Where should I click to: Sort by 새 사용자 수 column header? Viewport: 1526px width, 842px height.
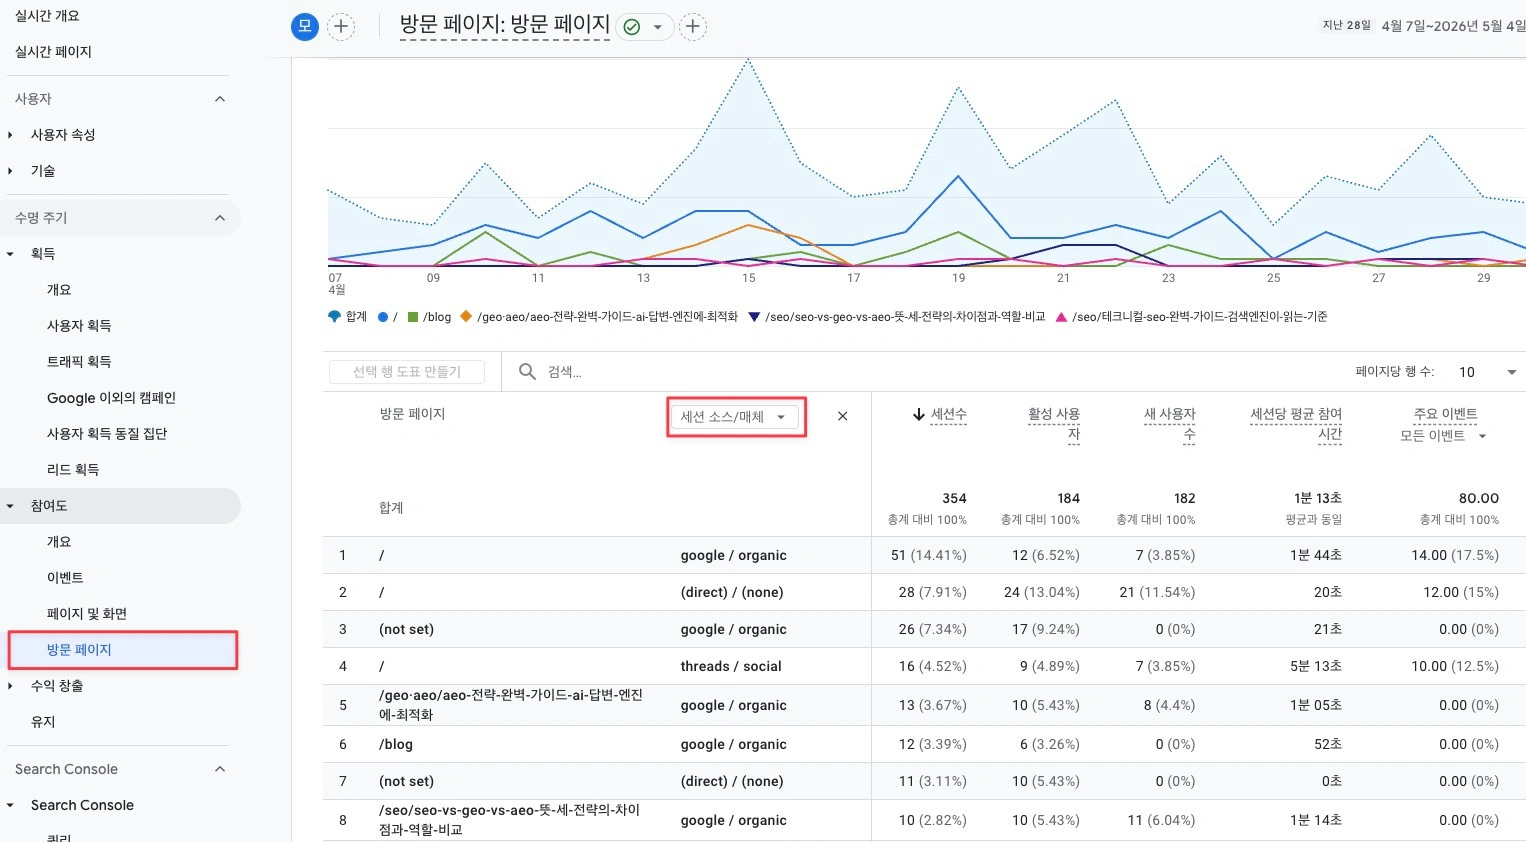1169,424
